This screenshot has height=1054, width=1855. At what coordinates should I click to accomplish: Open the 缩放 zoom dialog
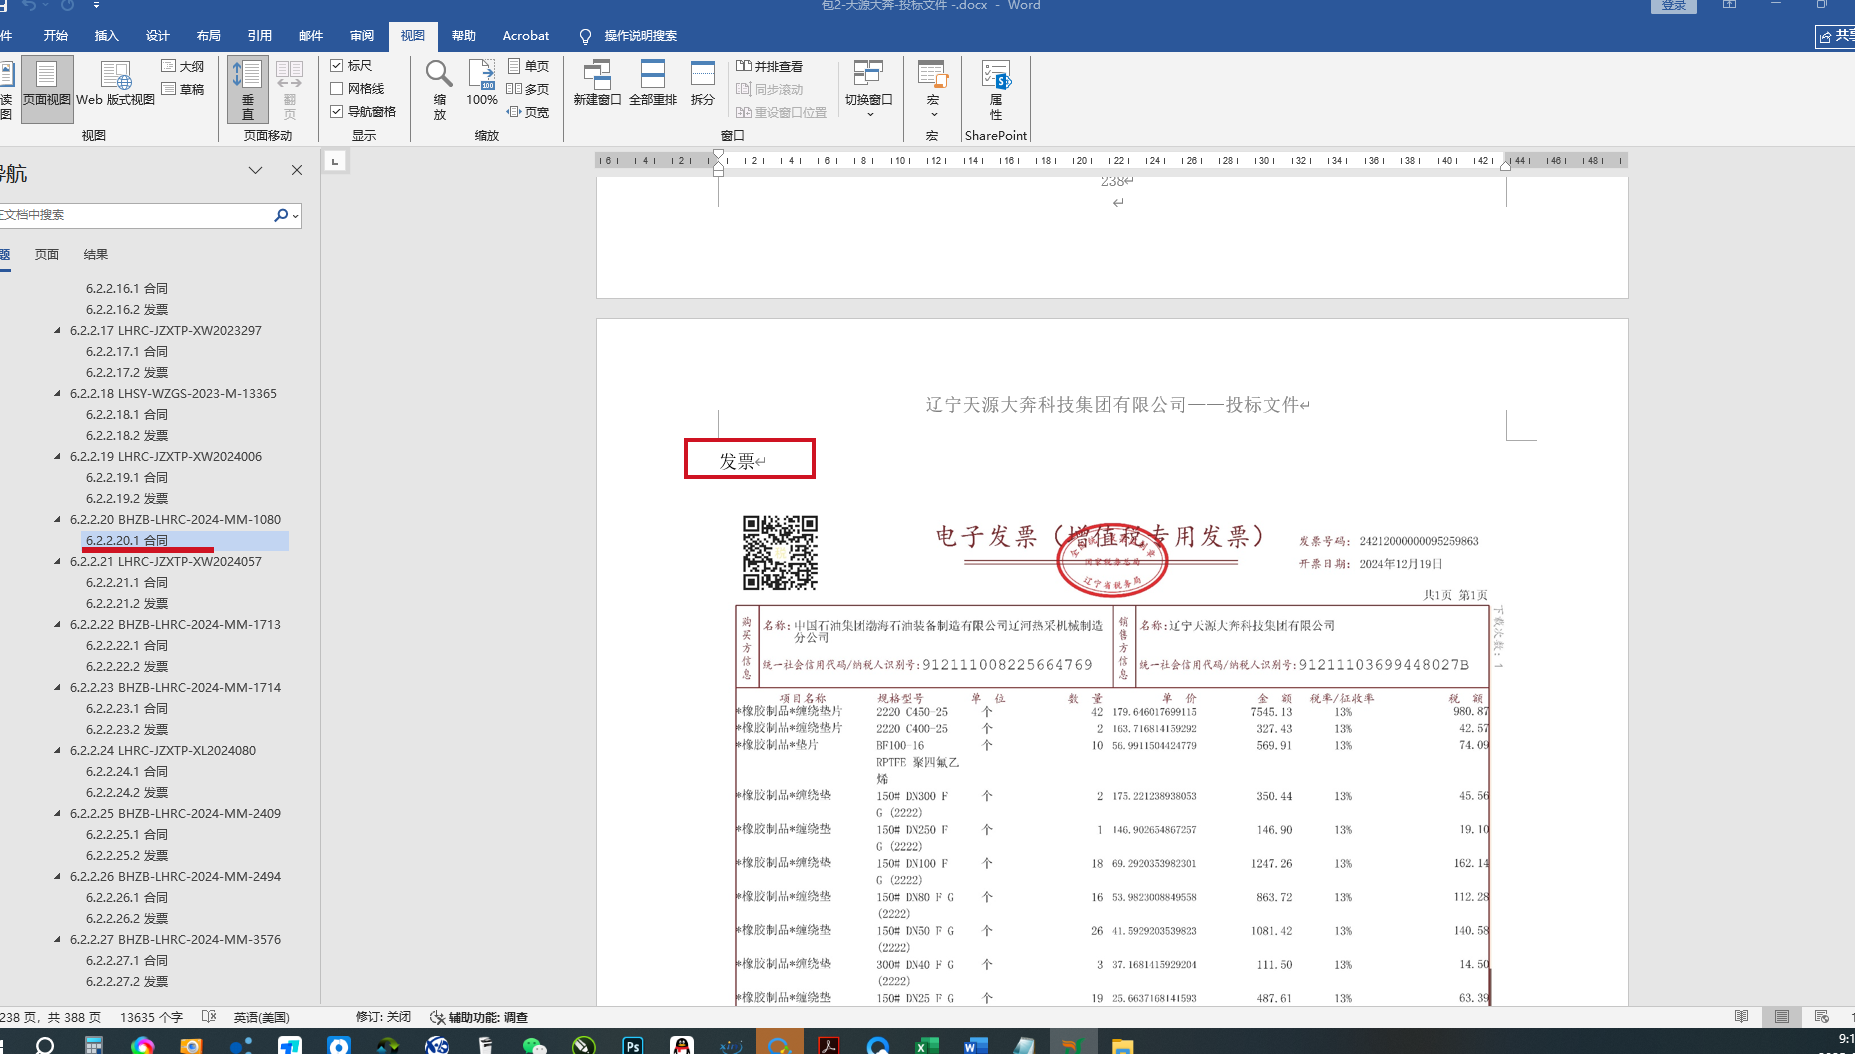439,89
